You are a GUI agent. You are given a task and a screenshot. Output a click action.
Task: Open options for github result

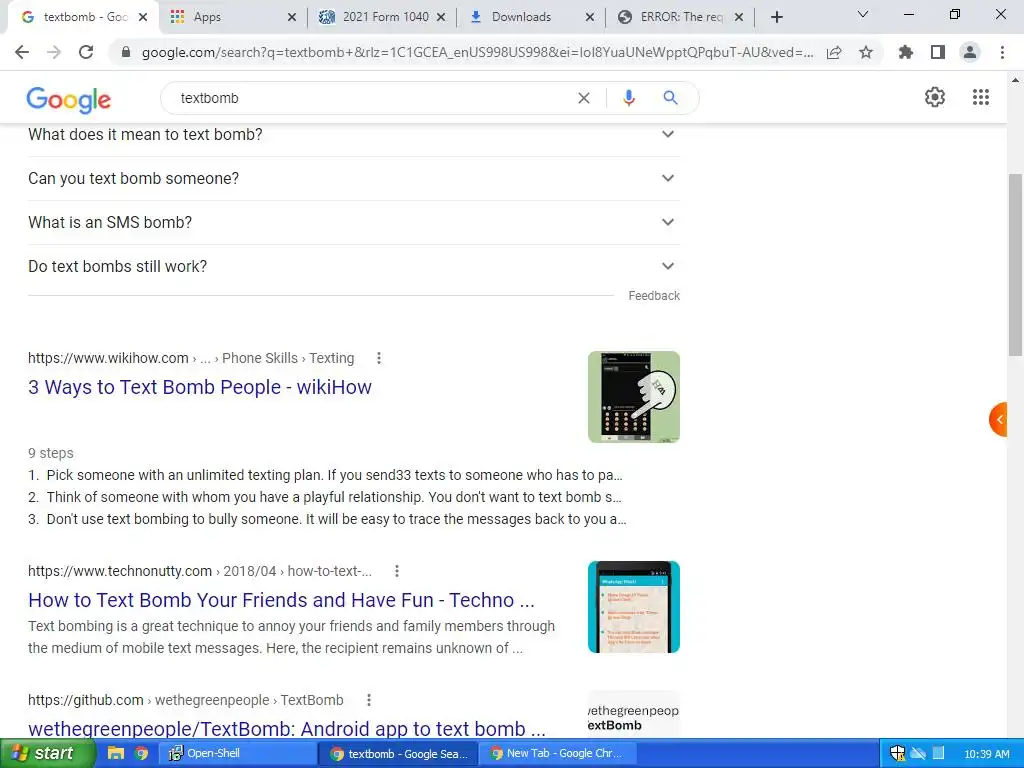coord(368,700)
